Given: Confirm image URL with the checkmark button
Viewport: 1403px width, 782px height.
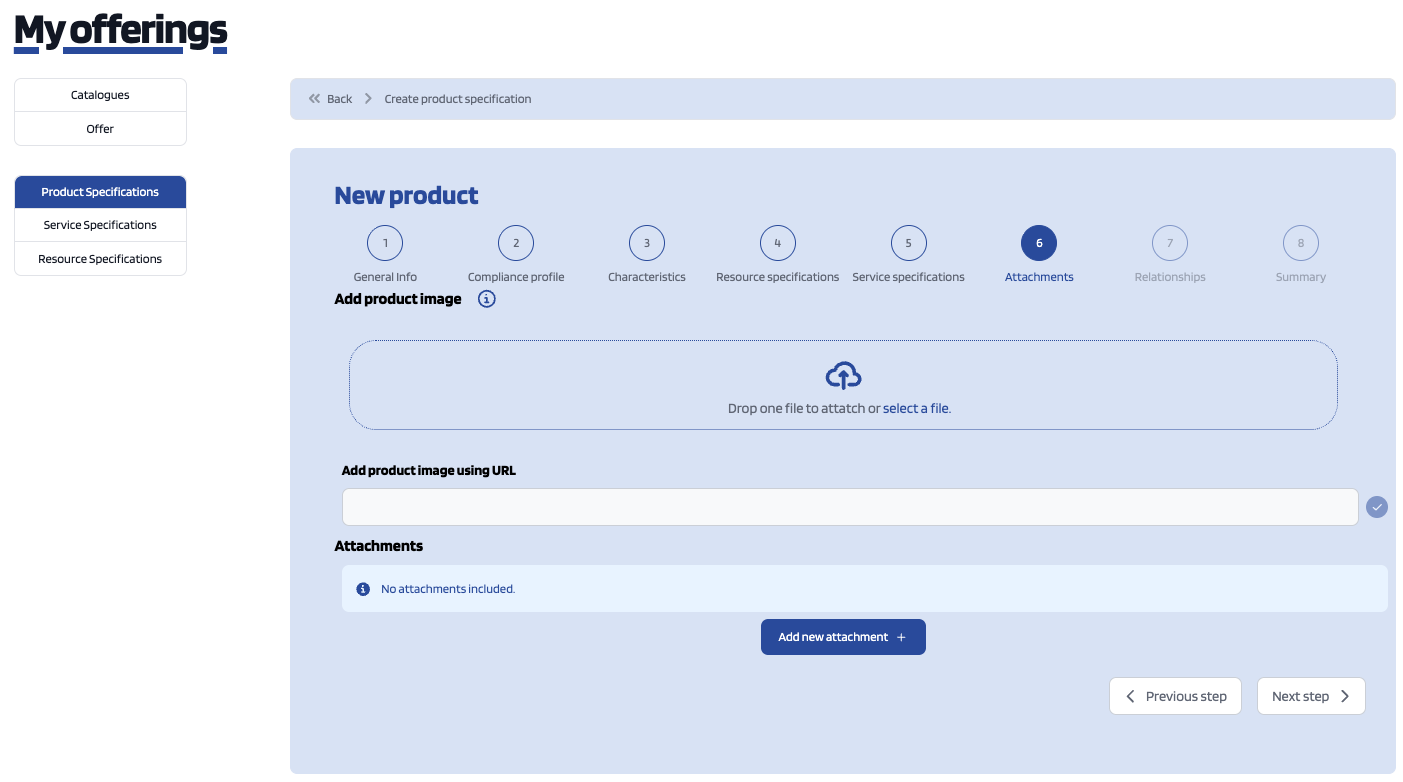Looking at the screenshot, I should (1377, 507).
